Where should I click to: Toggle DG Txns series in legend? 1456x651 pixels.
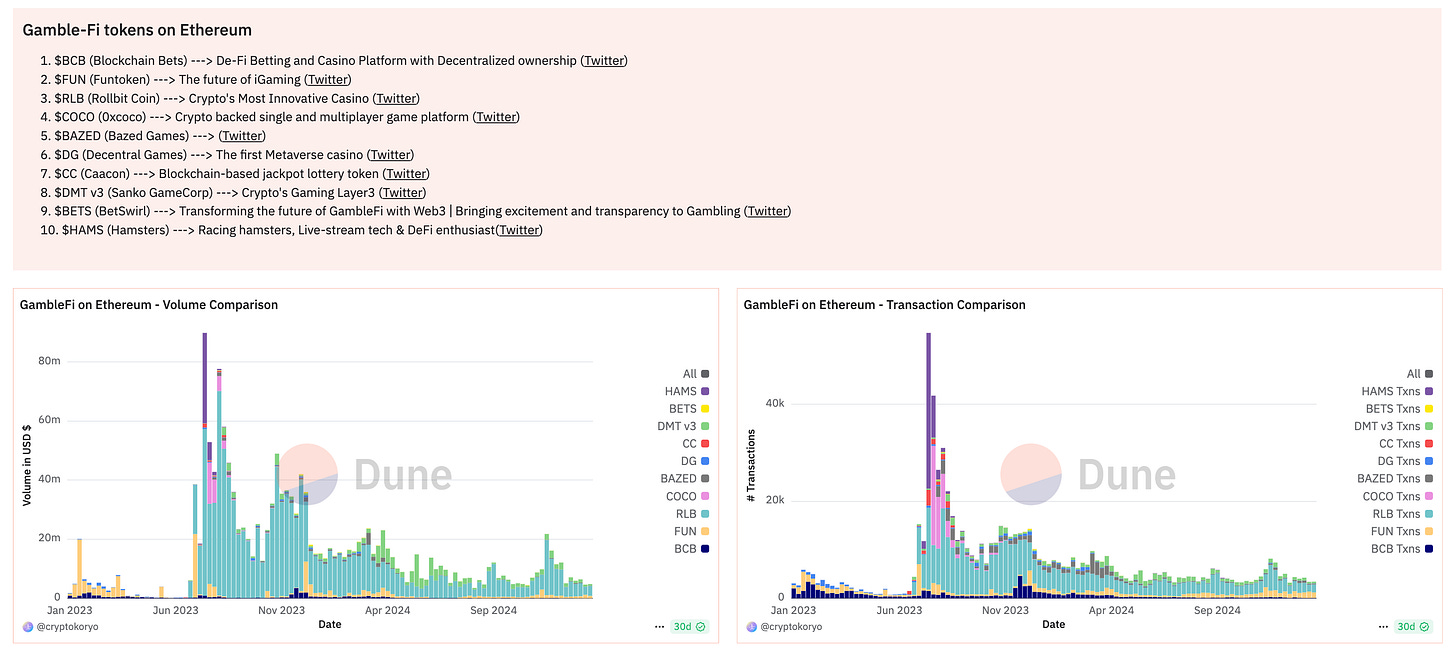point(1407,461)
